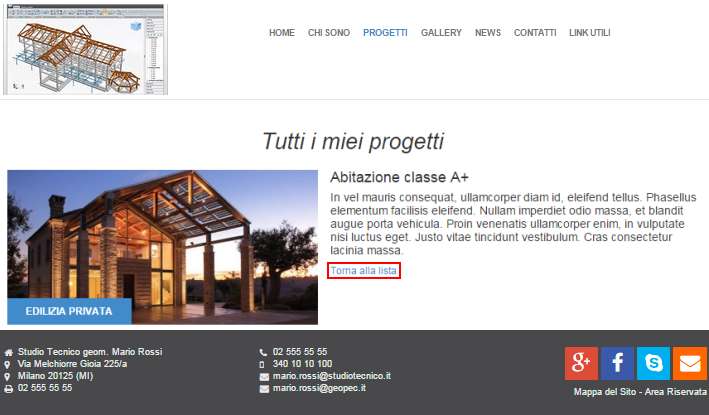Screen dimensions: 709x415
Task: Click the 'Area Riservata' footer link
Action: 678,392
